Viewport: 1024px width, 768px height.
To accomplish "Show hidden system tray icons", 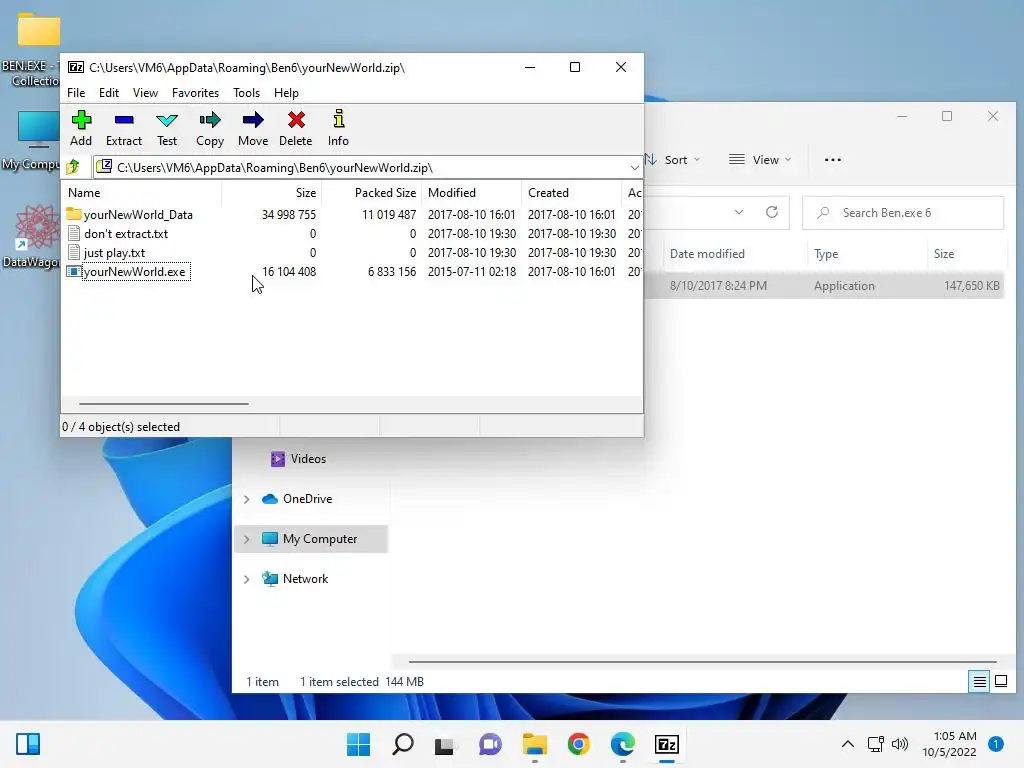I will coord(848,744).
